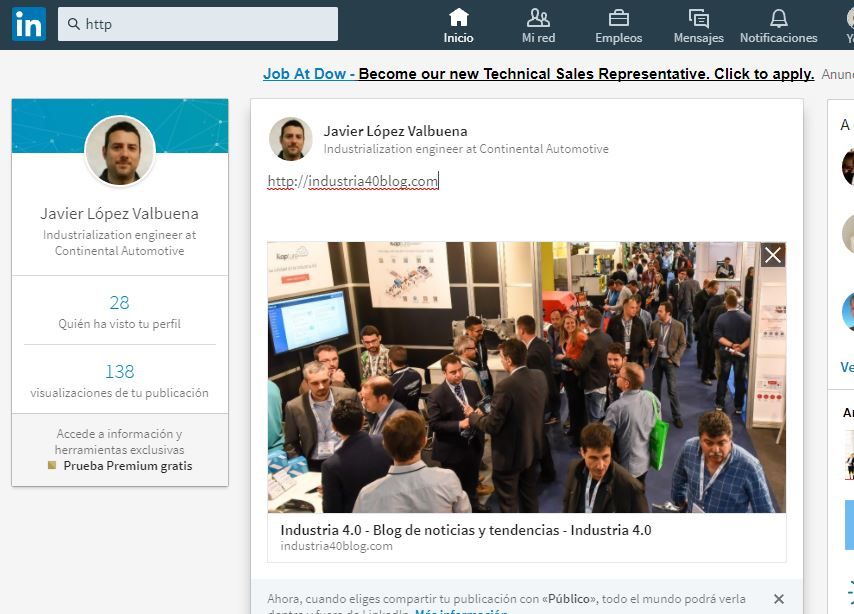Click the author avatar in post composer
This screenshot has height=614, width=854.
291,139
